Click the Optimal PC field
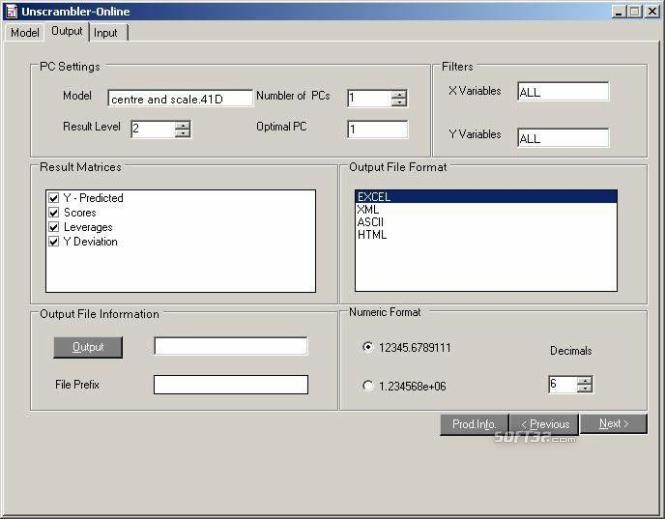This screenshot has width=665, height=519. [377, 129]
